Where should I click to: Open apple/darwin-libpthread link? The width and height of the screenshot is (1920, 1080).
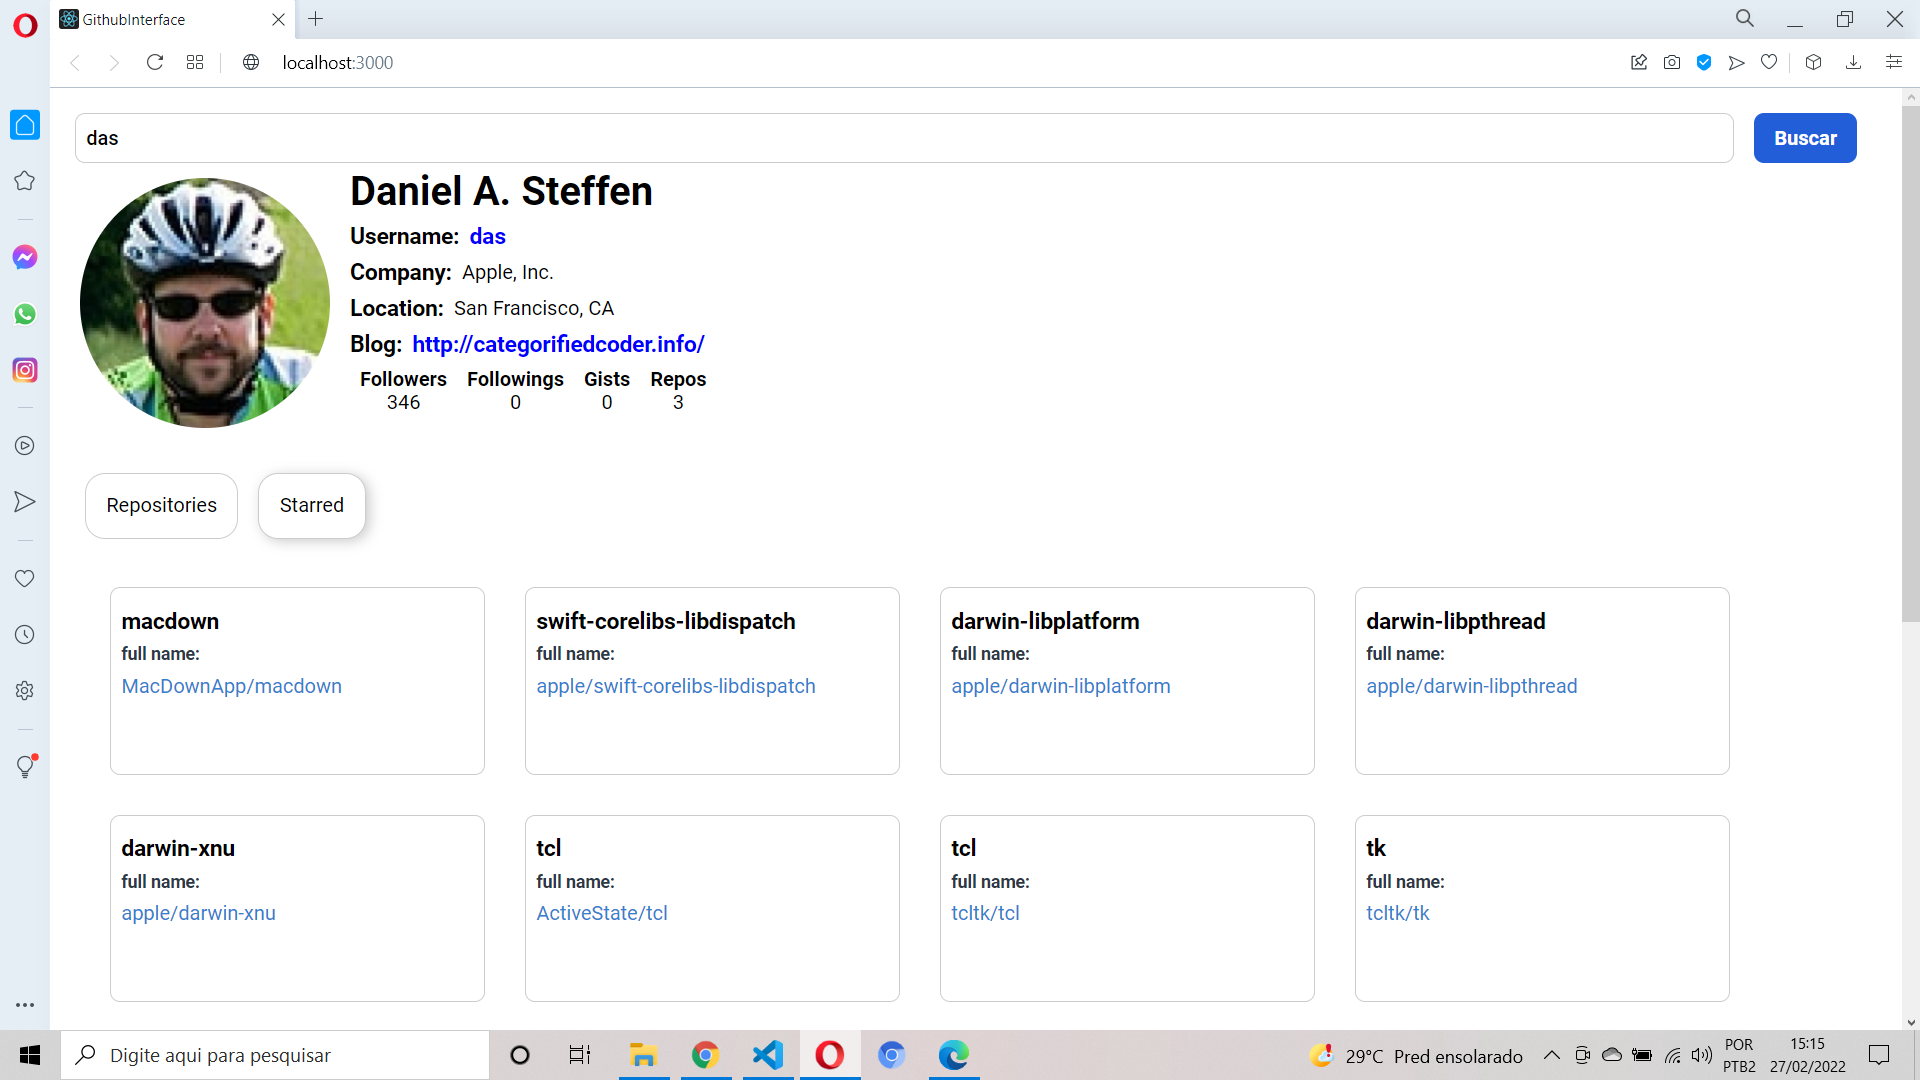1472,687
